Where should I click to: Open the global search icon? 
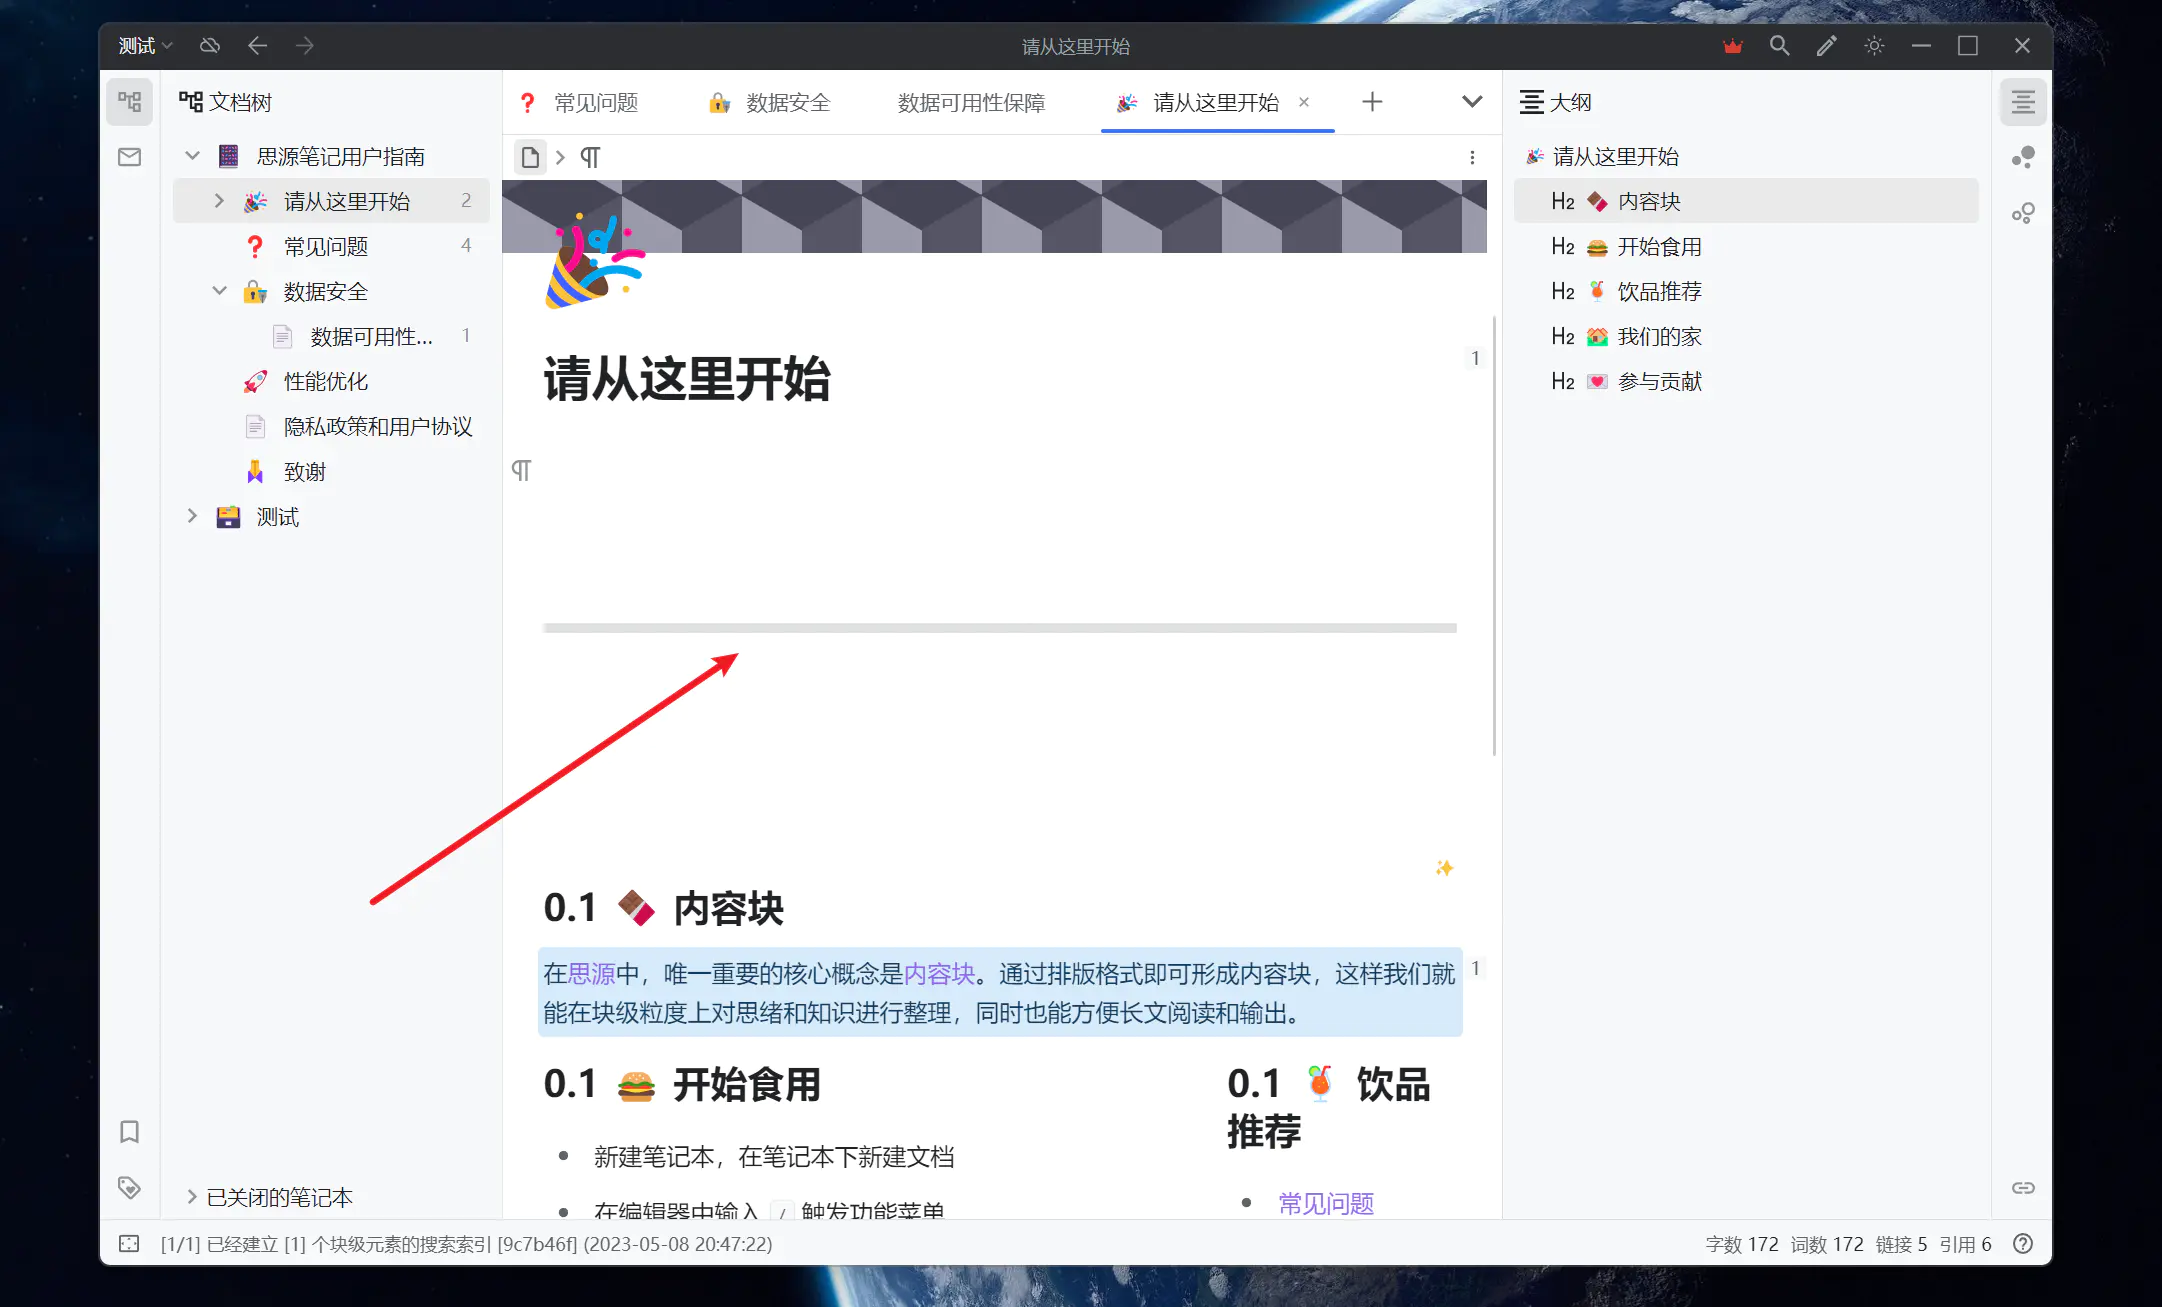1779,46
